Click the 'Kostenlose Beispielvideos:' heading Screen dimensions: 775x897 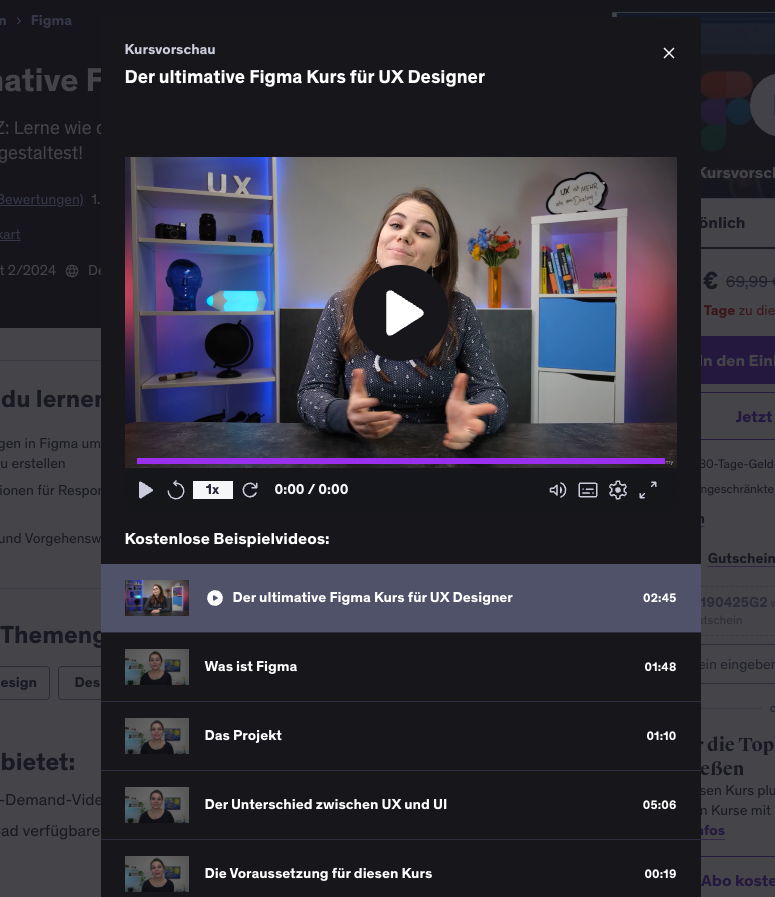click(x=227, y=539)
